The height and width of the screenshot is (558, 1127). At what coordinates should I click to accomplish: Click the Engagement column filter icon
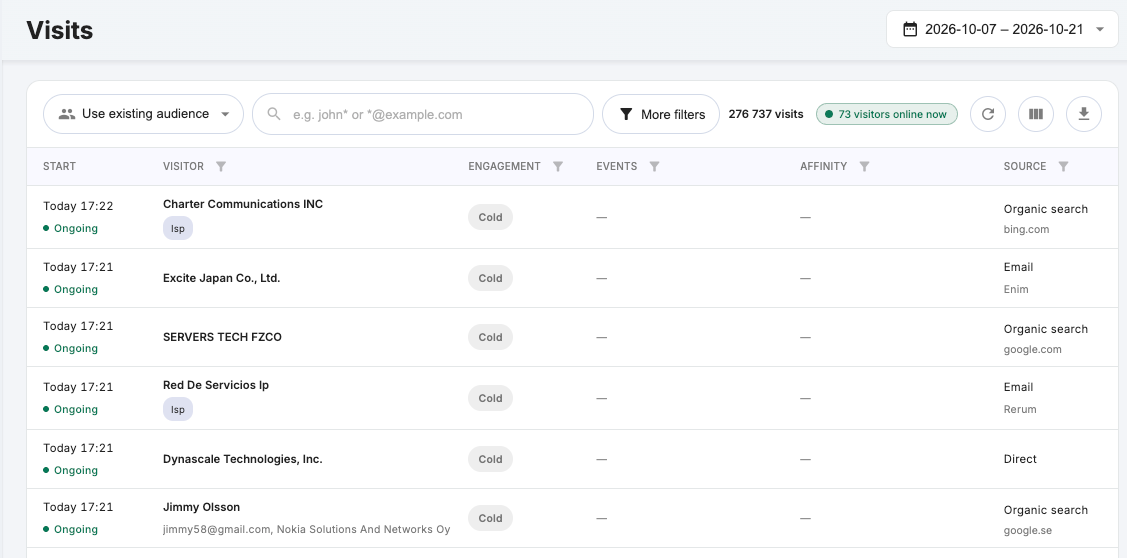point(558,167)
